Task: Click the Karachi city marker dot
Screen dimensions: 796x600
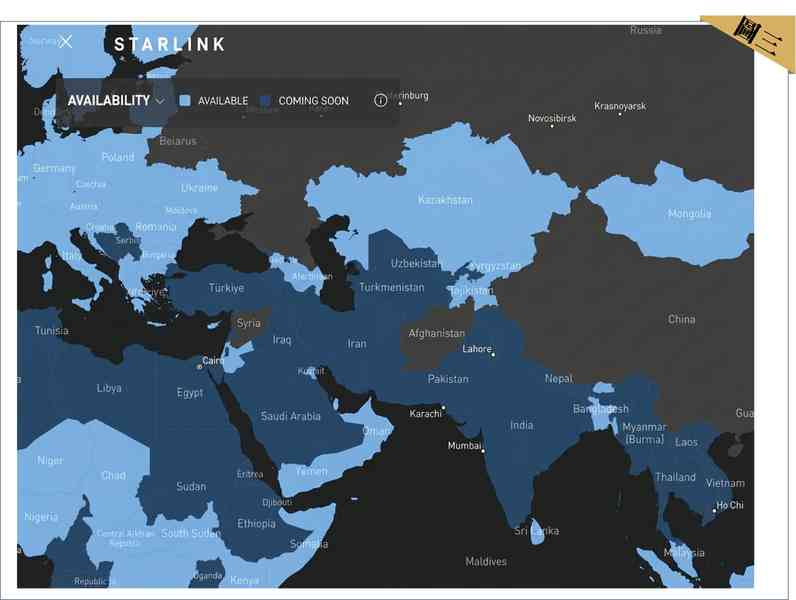Action: [x=443, y=407]
